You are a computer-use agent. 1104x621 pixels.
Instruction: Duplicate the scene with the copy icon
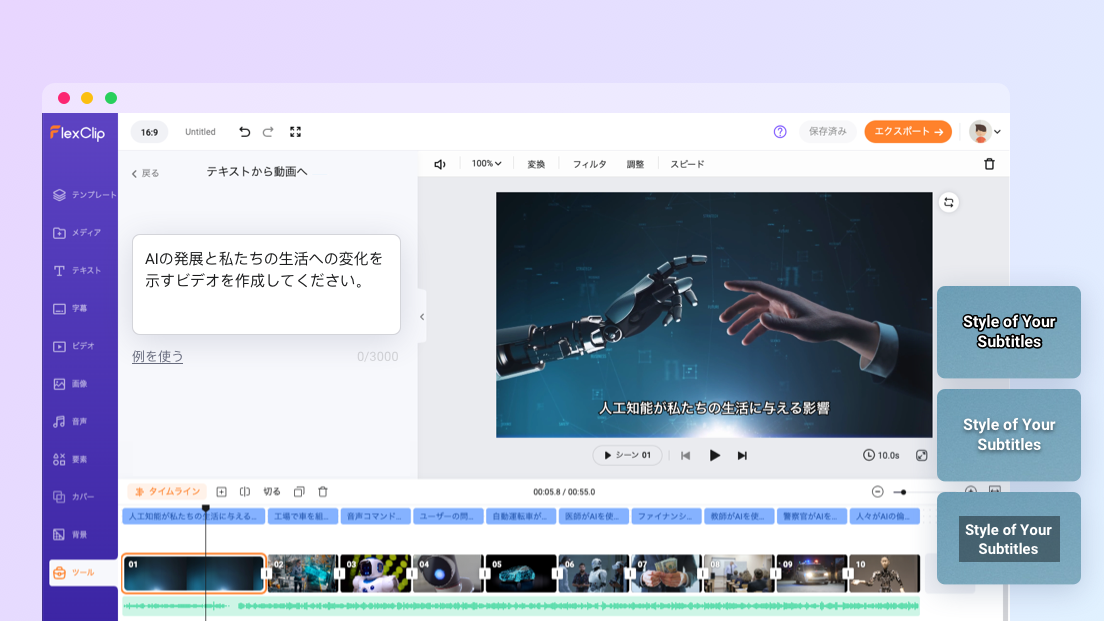(x=299, y=491)
